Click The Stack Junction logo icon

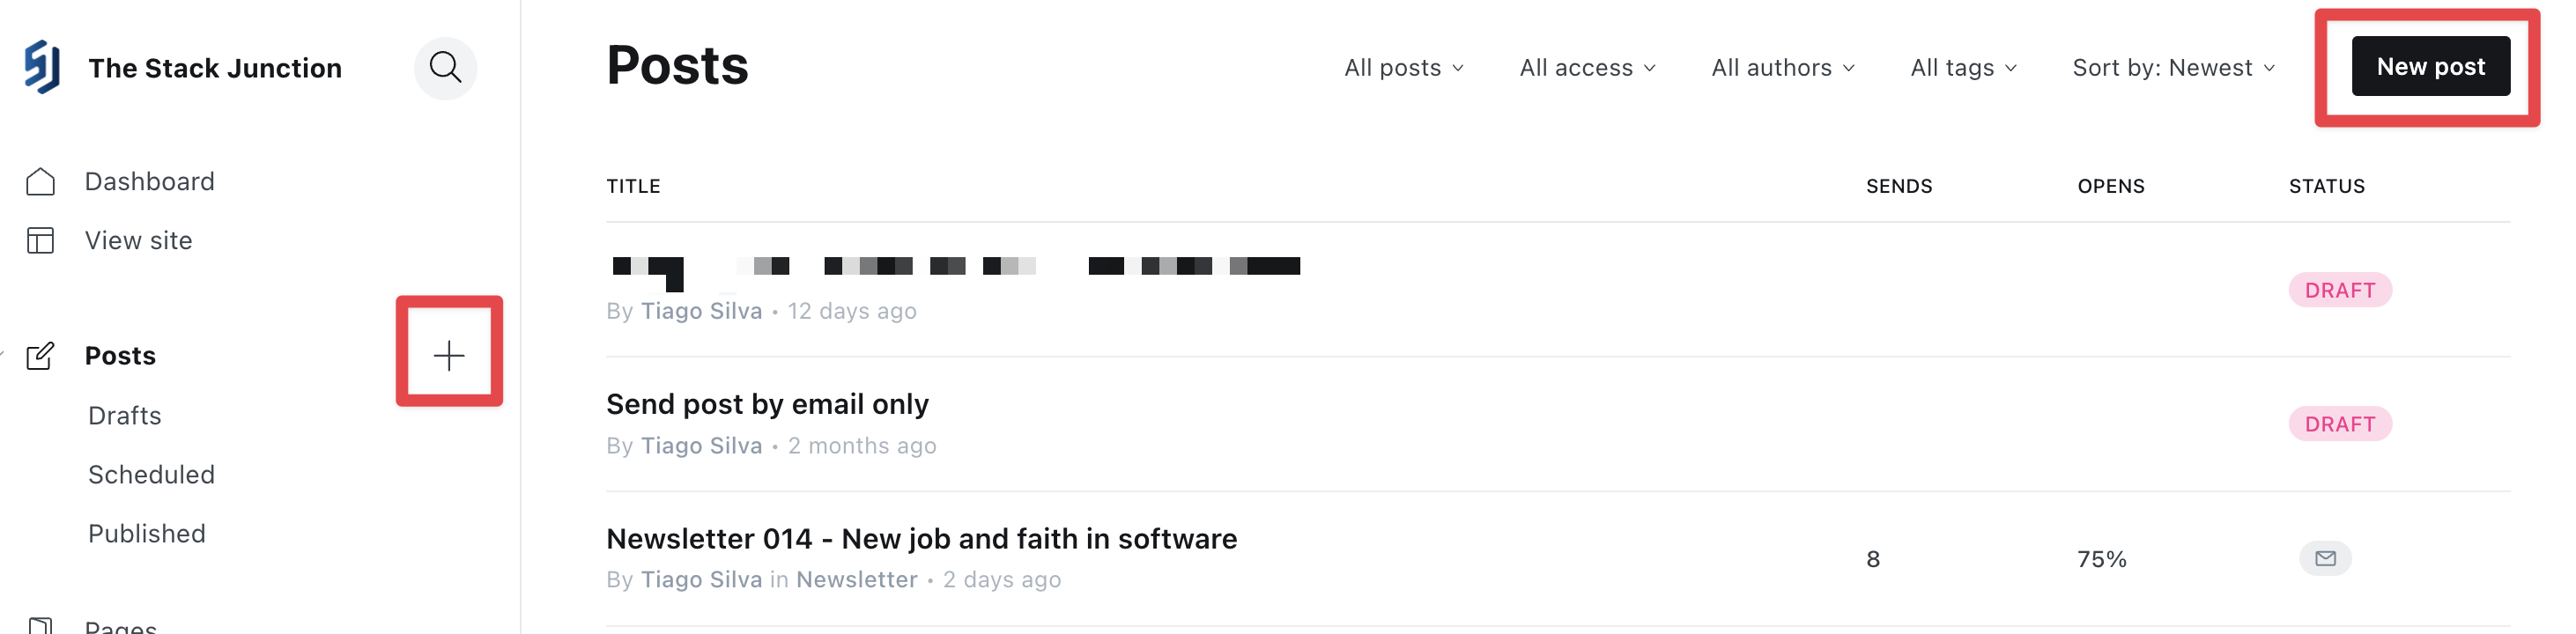42,67
